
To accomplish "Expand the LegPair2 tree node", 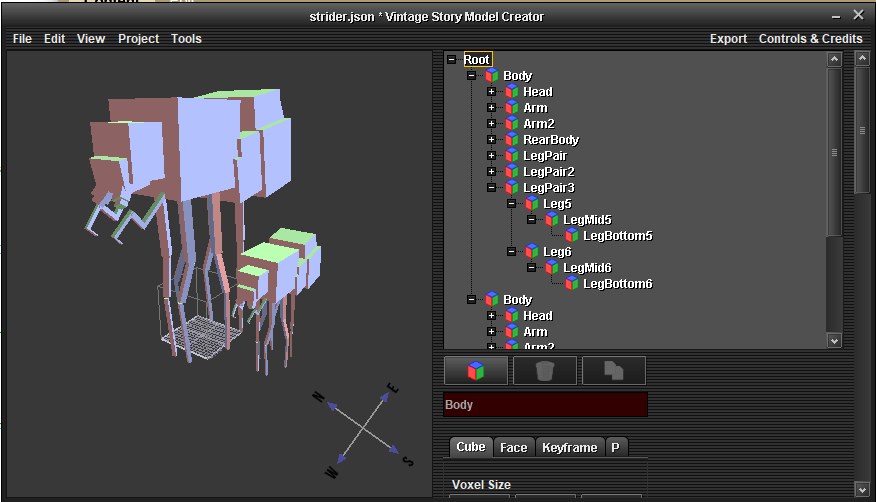I will tap(491, 172).
